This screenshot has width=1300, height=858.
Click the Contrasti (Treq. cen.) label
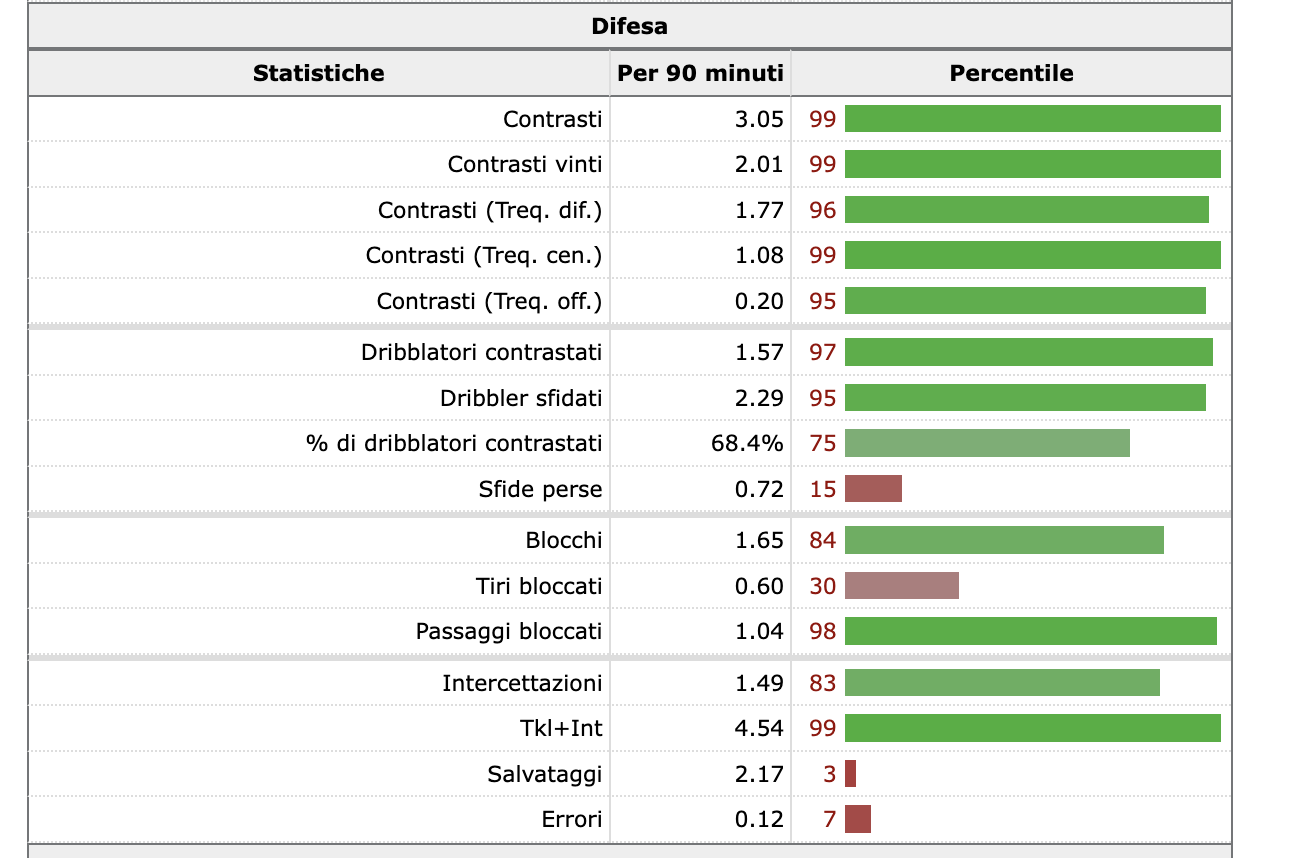pyautogui.click(x=484, y=255)
